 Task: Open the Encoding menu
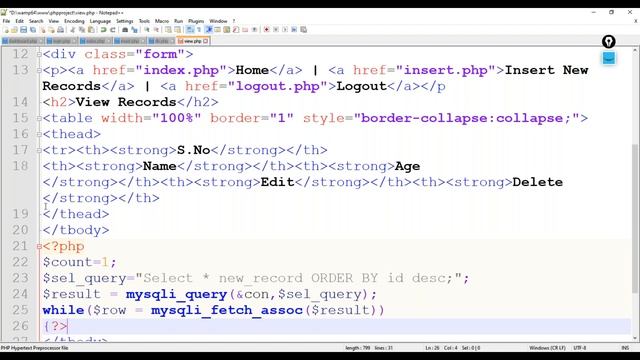pos(74,21)
